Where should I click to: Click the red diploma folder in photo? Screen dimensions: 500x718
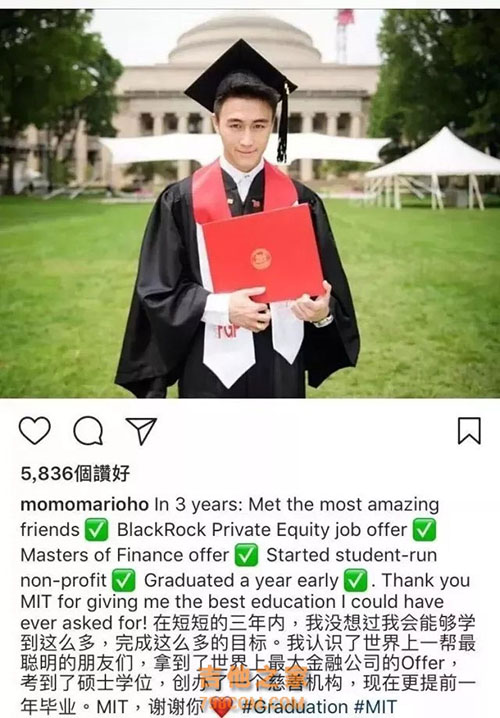point(263,253)
